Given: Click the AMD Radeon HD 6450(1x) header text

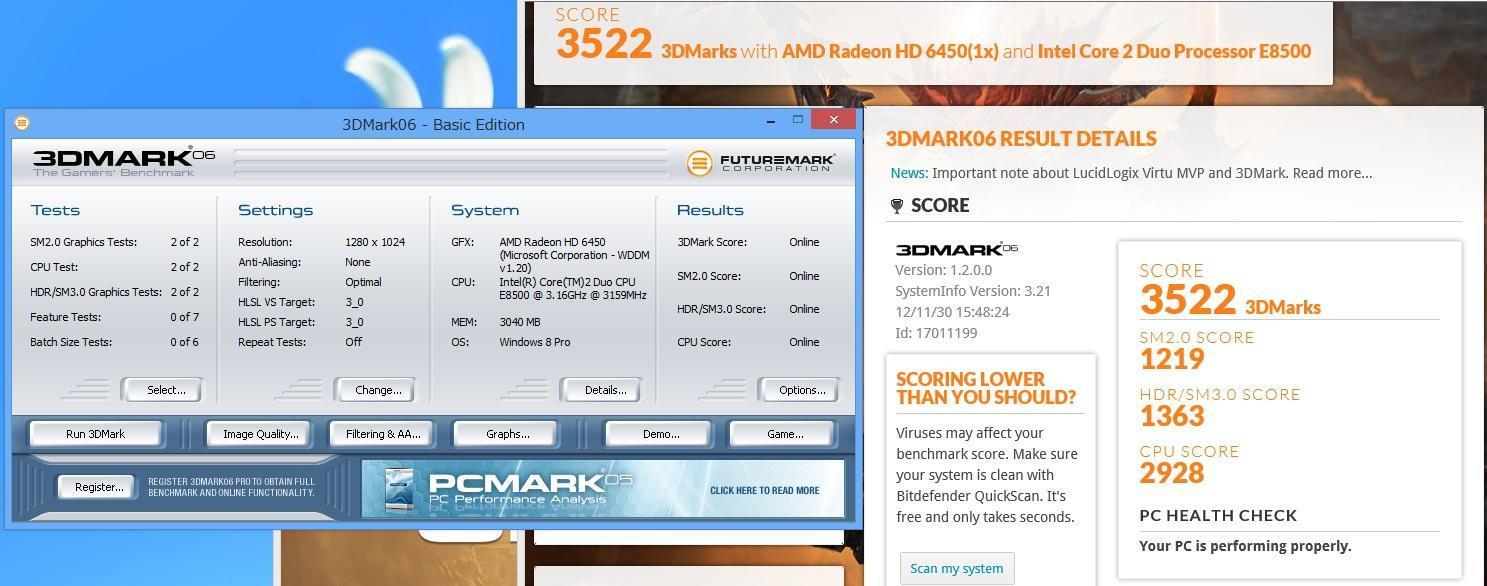Looking at the screenshot, I should click(890, 51).
